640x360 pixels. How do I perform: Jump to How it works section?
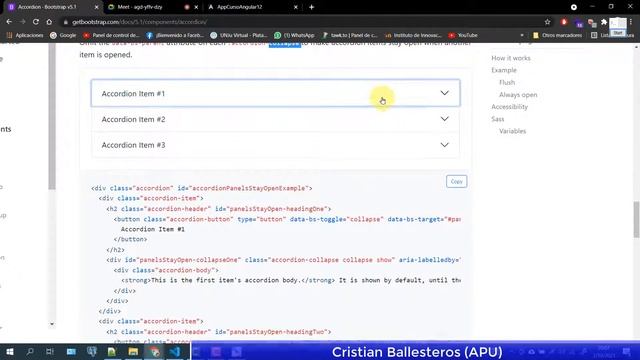click(511, 58)
